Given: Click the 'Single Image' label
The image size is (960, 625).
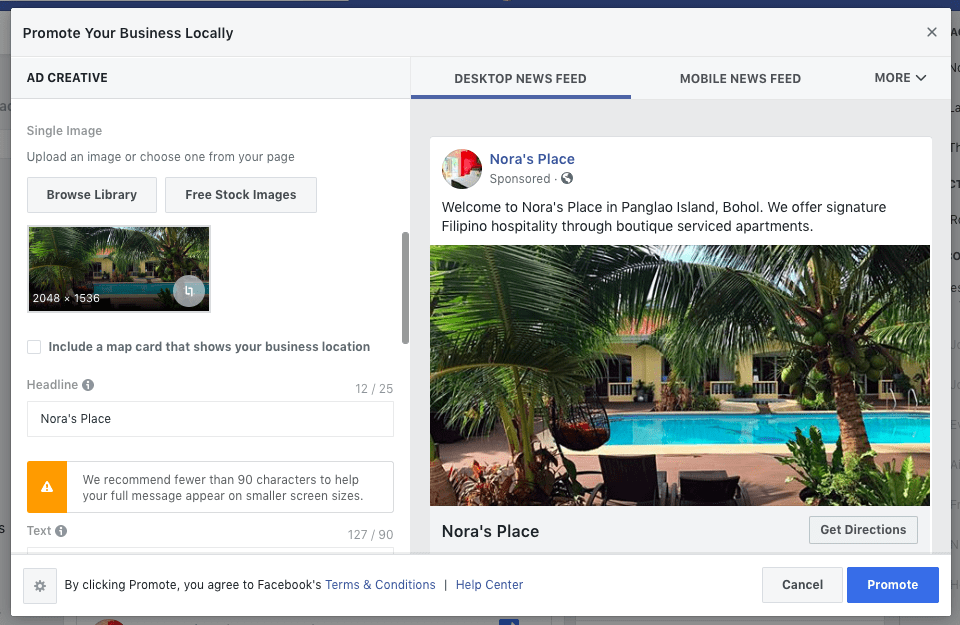Looking at the screenshot, I should coord(64,130).
